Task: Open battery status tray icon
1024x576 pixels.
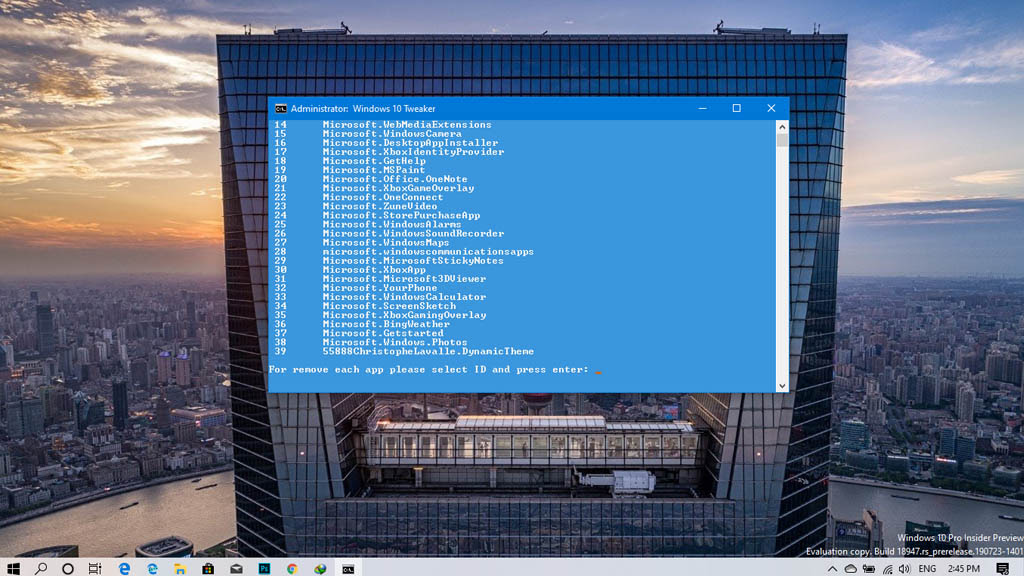Action: coord(869,569)
